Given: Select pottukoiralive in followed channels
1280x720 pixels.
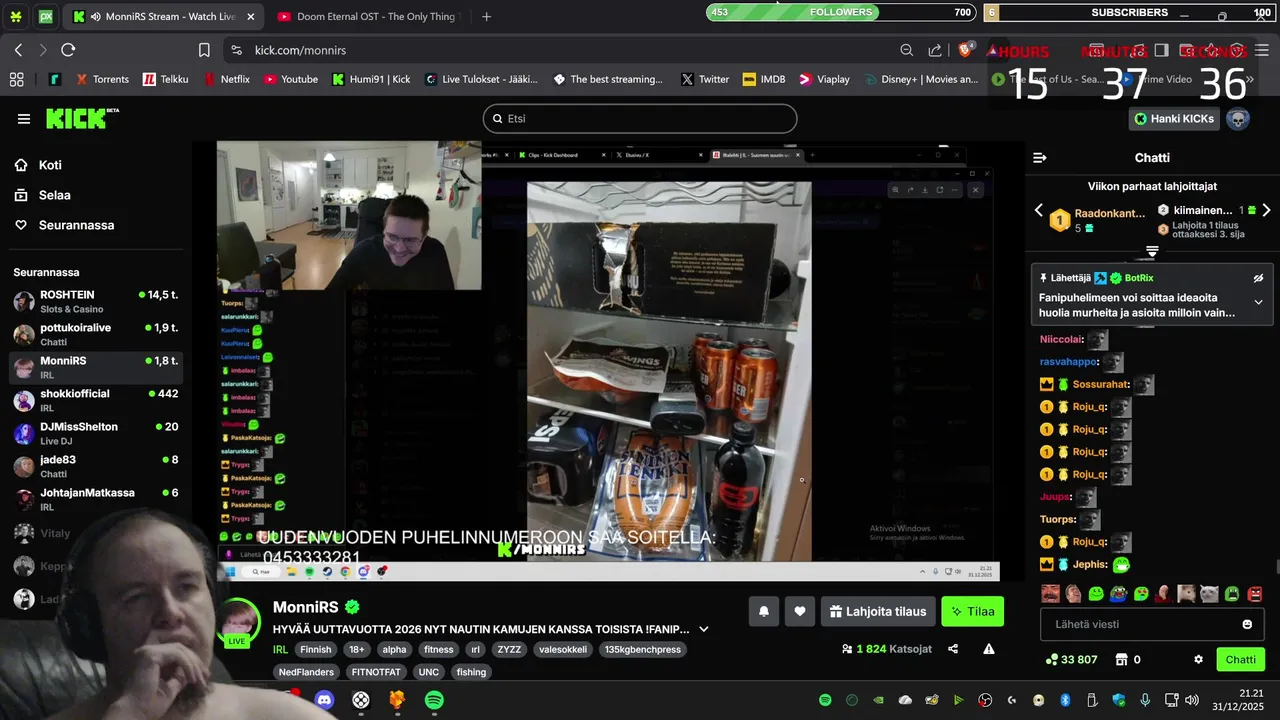Looking at the screenshot, I should click(x=96, y=335).
